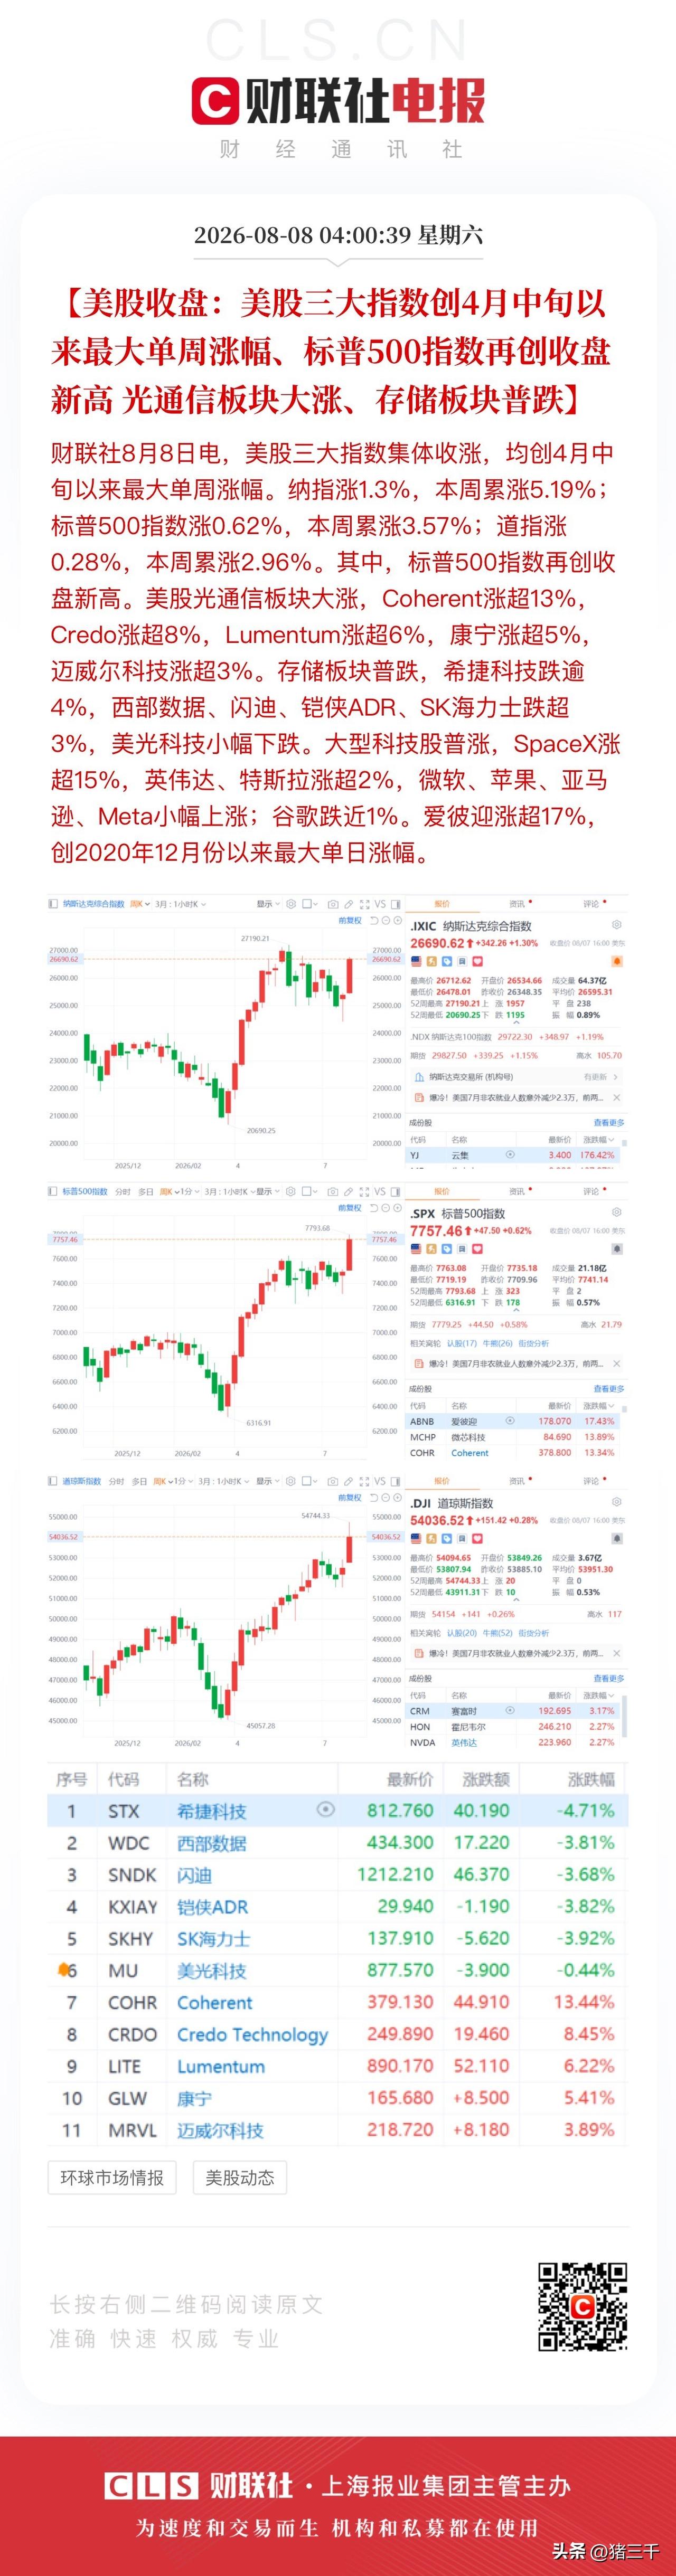Select 资讯 tab in Nasdaq quote panel
This screenshot has height=2576, width=676.
click(517, 904)
